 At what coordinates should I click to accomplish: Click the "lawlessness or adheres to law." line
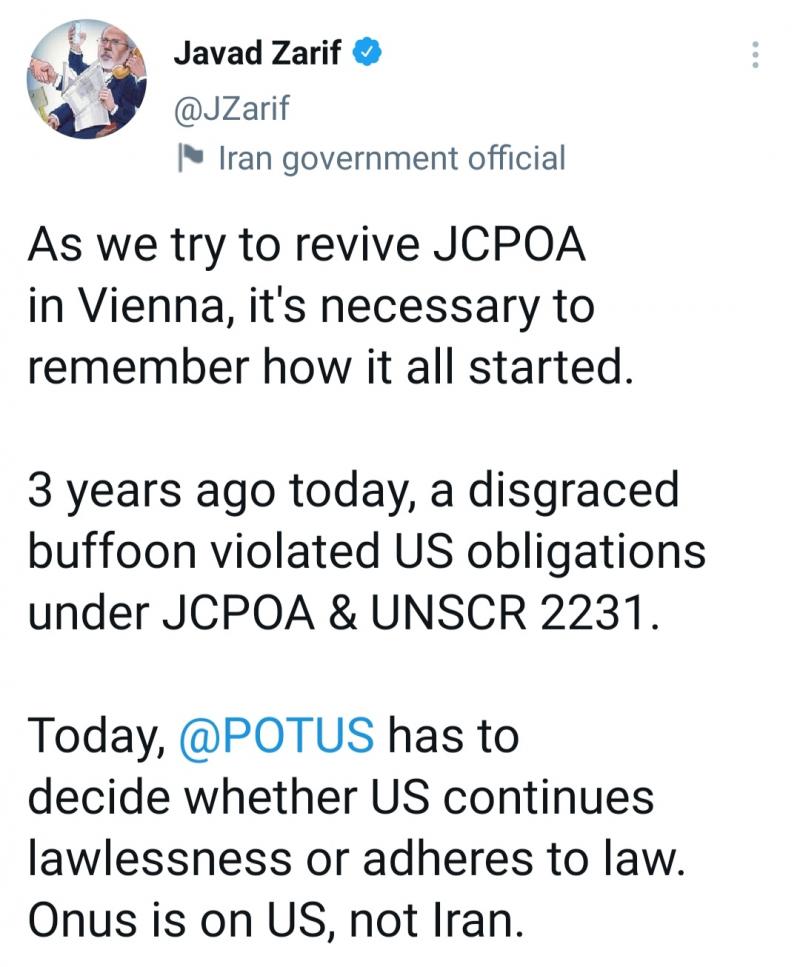point(357,858)
